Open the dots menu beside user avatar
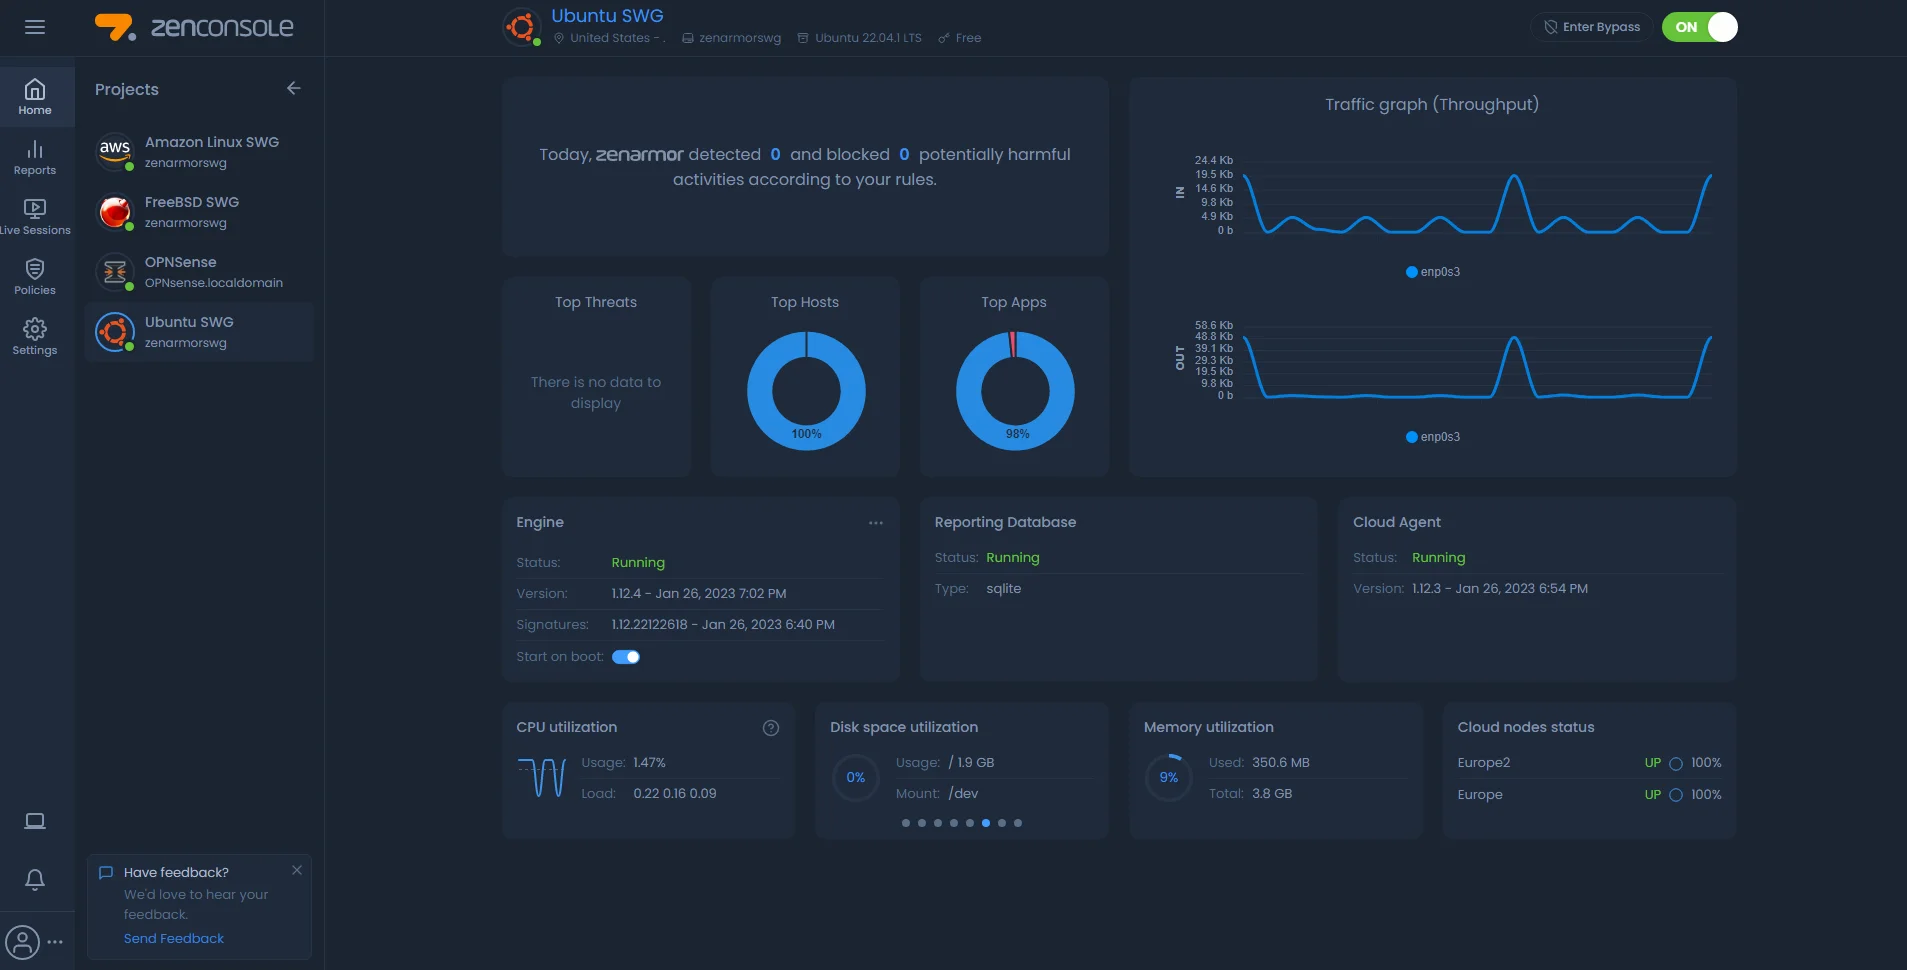The image size is (1907, 970). pyautogui.click(x=55, y=942)
